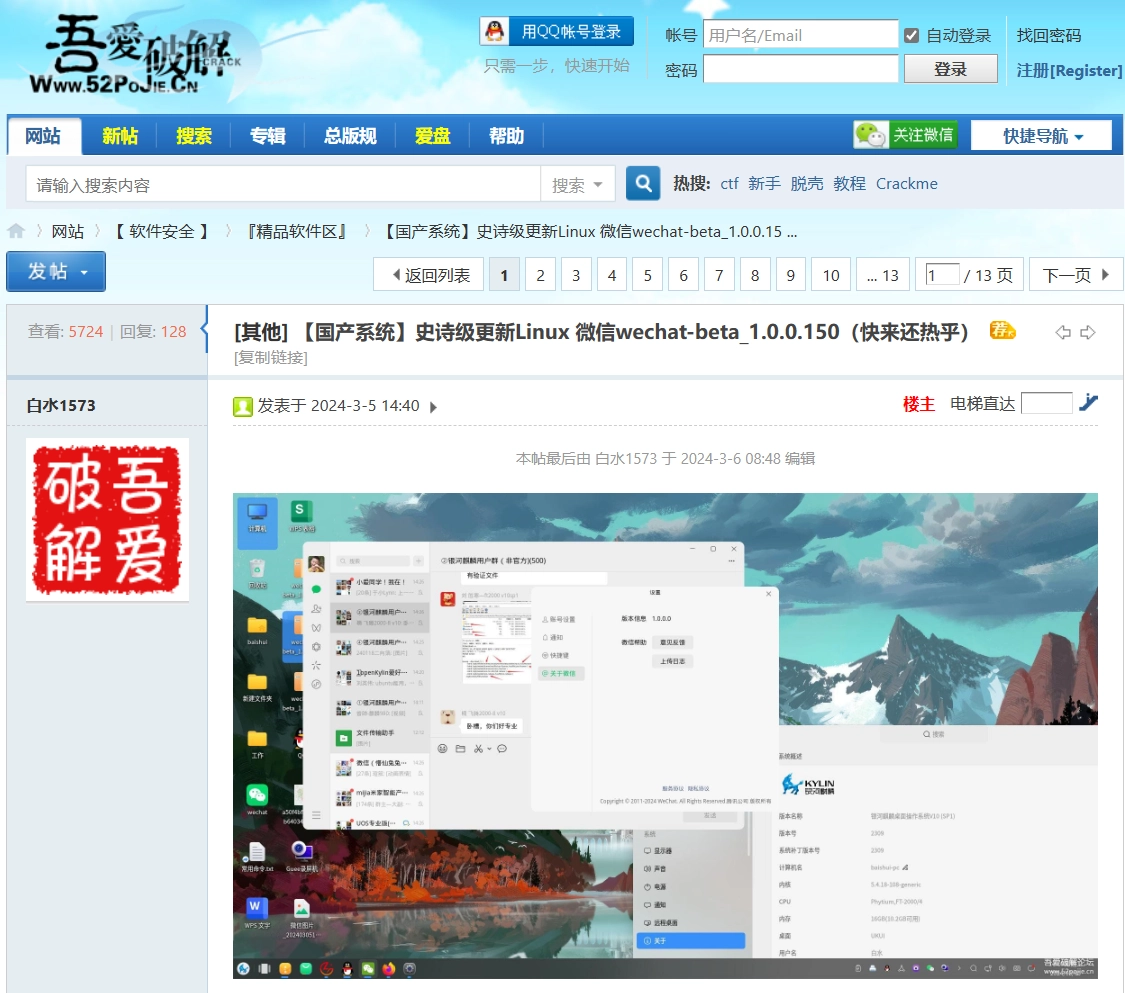Select the 网站 nav tab

point(44,136)
